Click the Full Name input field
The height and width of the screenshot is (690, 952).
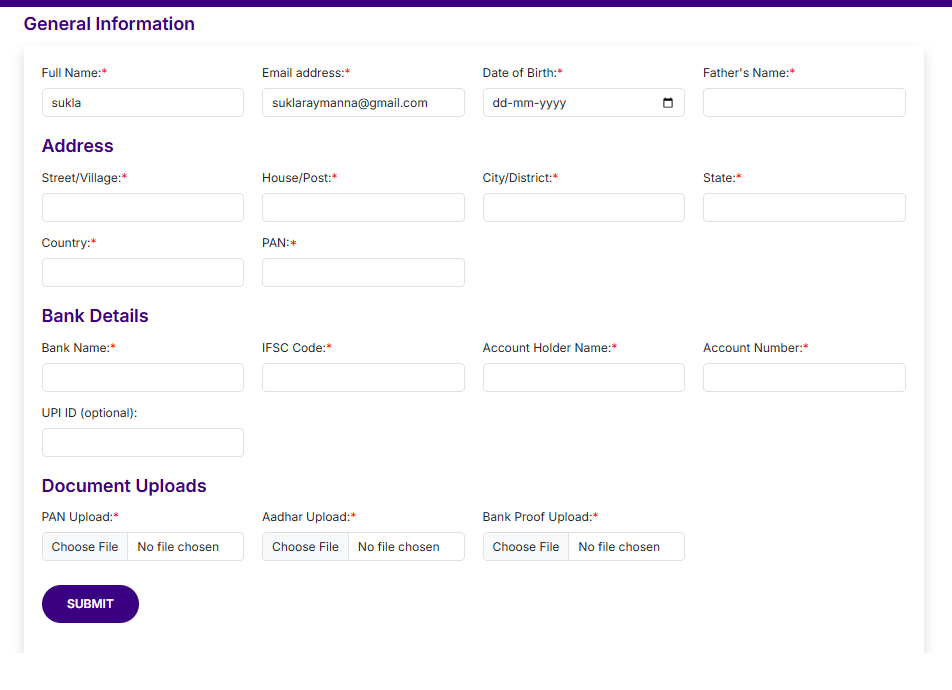143,103
